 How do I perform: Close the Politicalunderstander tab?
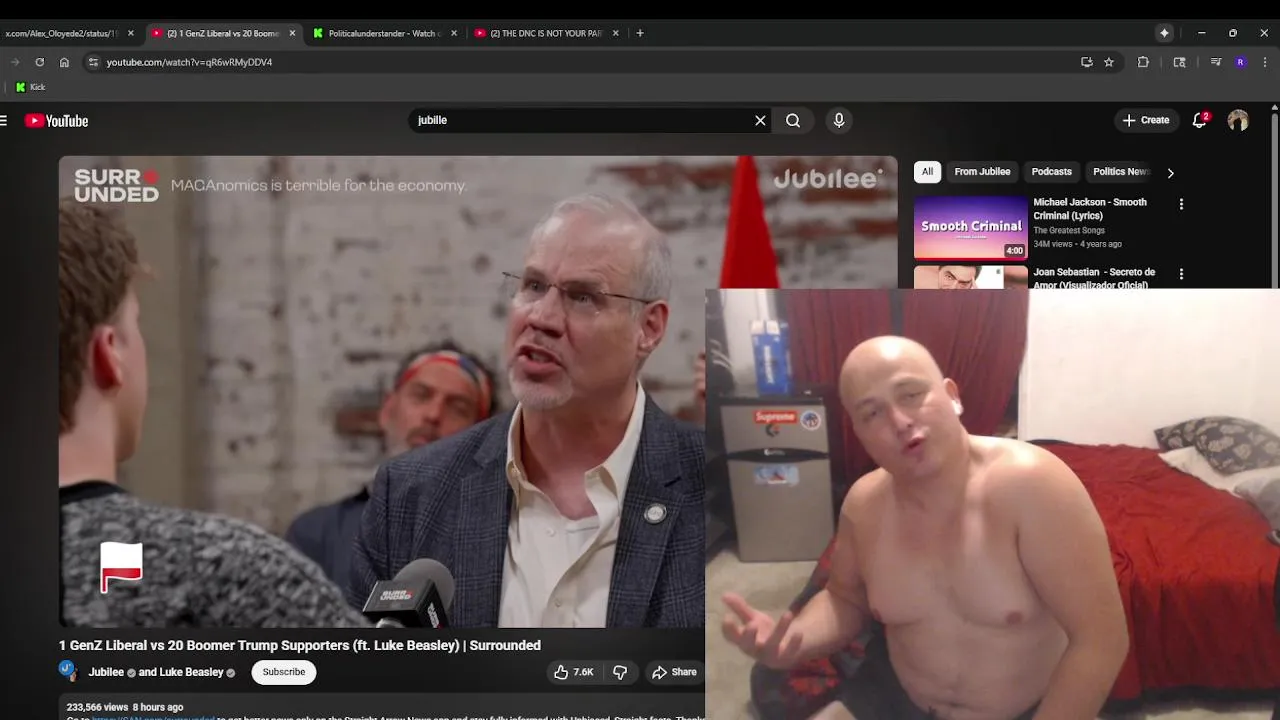pyautogui.click(x=454, y=33)
